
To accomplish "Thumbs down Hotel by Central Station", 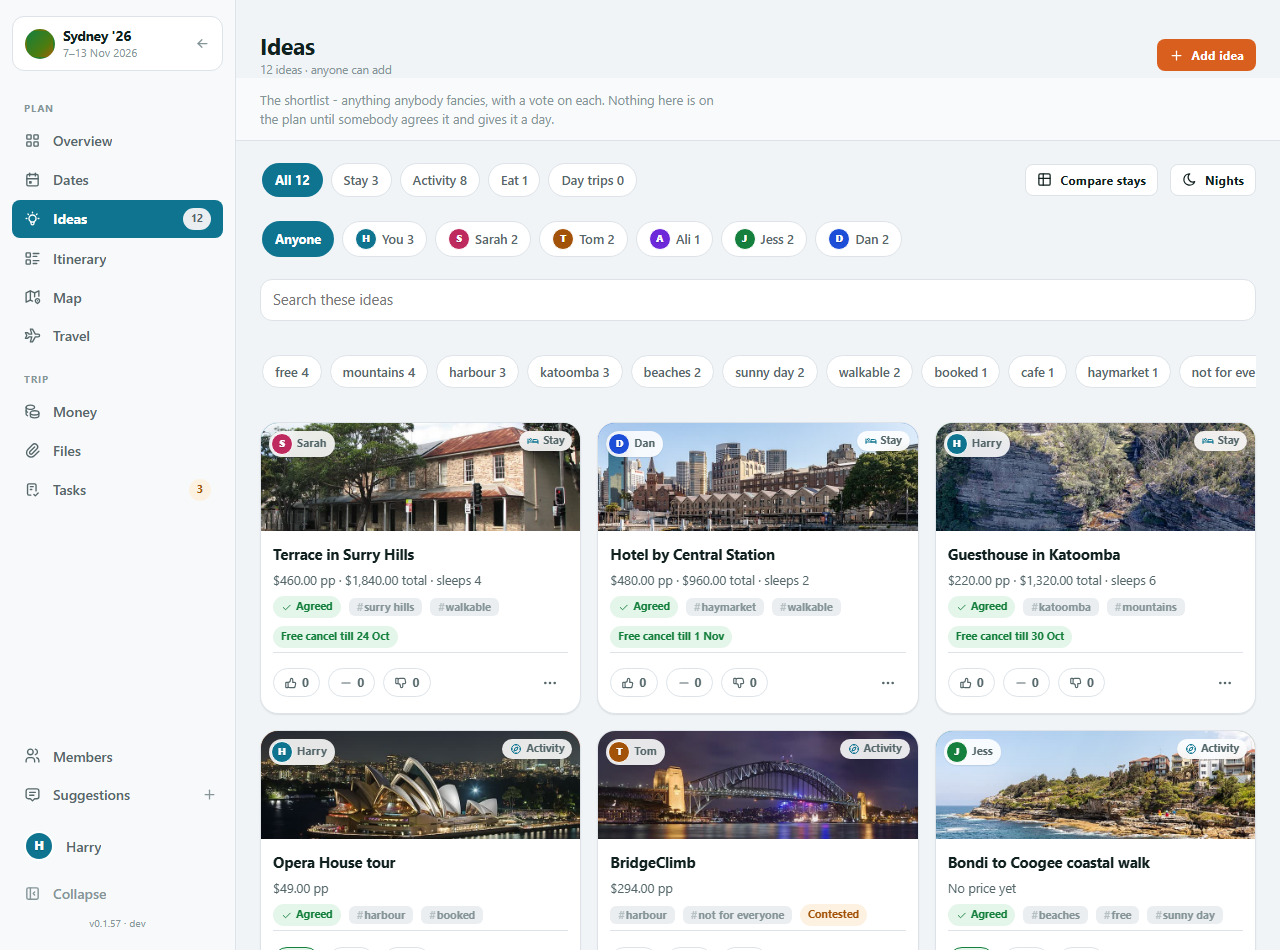I will pyautogui.click(x=744, y=683).
